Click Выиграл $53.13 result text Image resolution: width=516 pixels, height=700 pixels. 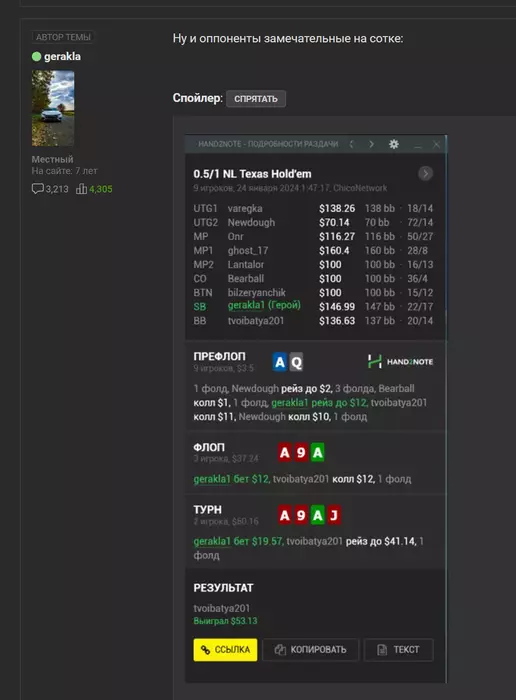coord(225,621)
